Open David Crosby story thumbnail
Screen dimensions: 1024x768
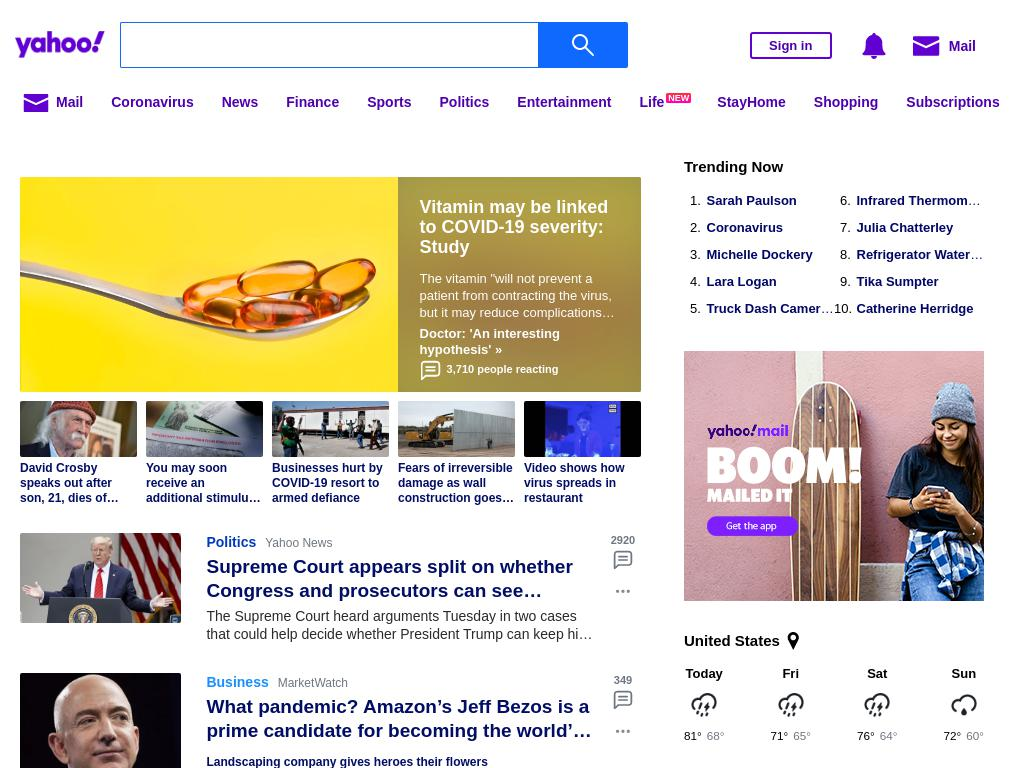[78, 428]
